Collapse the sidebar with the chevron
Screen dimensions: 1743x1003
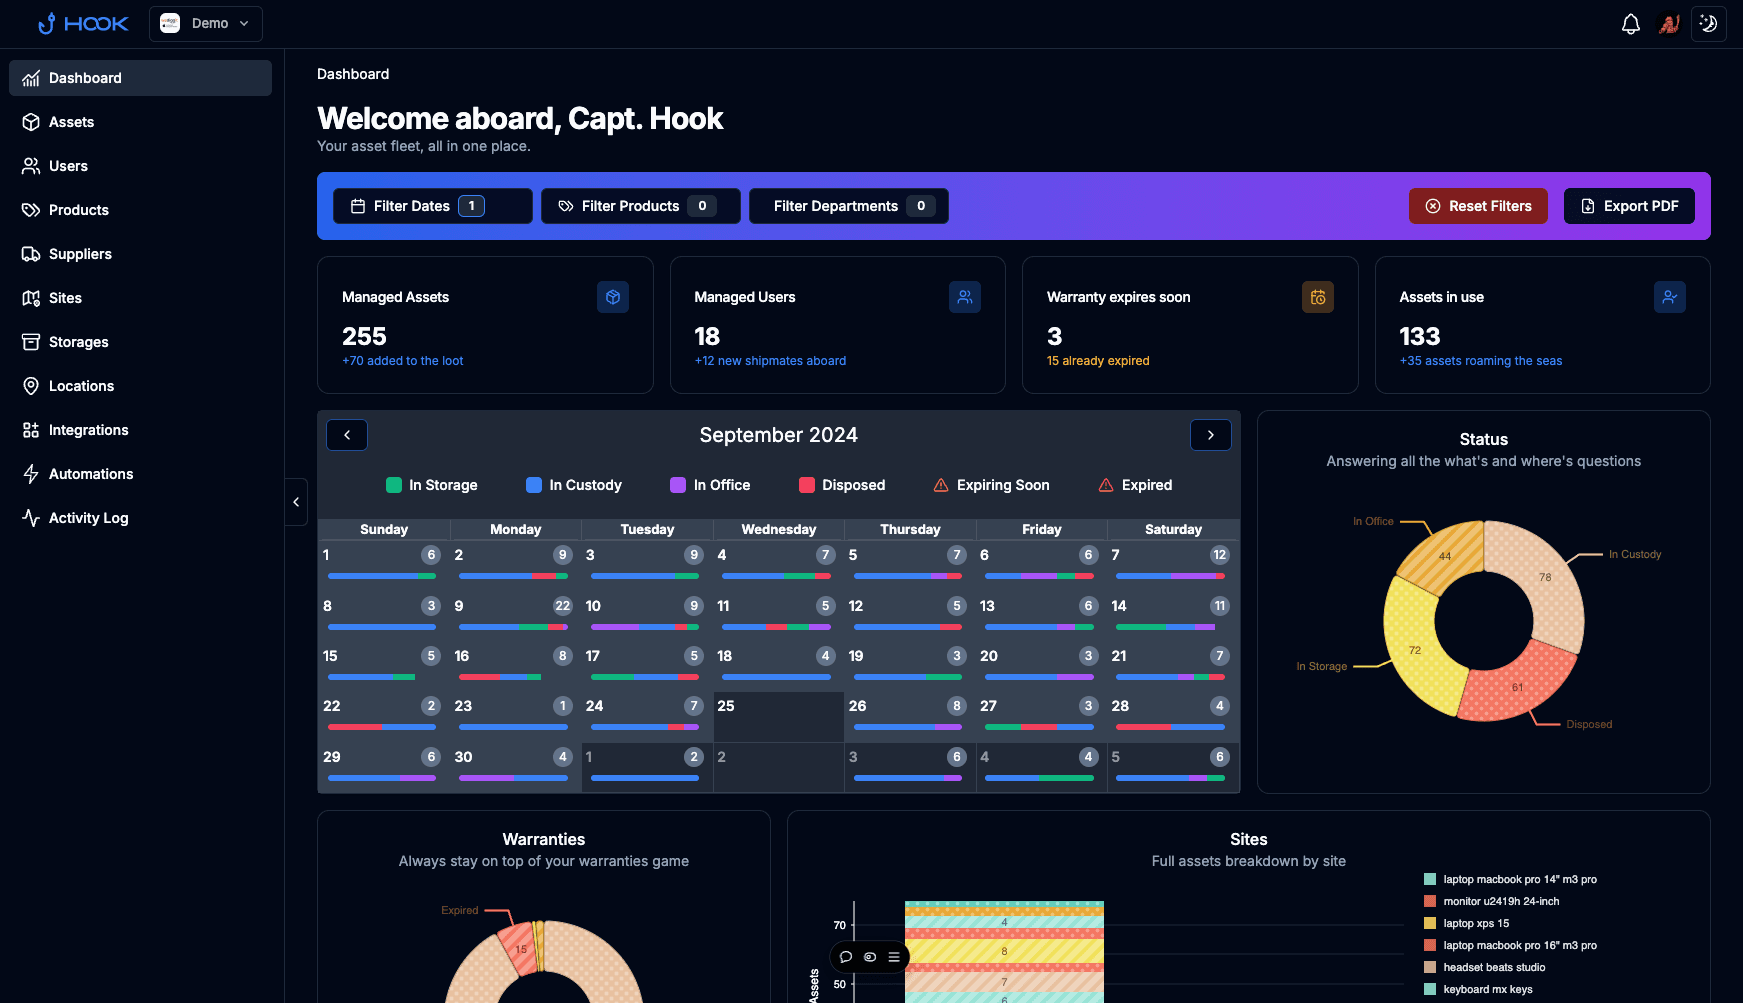pyautogui.click(x=296, y=502)
